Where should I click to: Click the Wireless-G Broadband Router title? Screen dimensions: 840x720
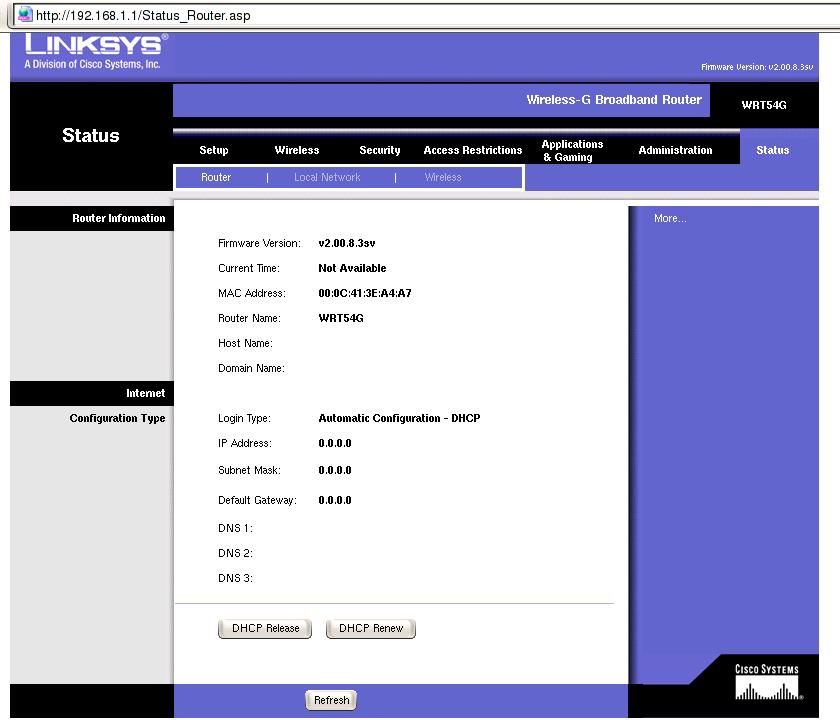point(614,100)
